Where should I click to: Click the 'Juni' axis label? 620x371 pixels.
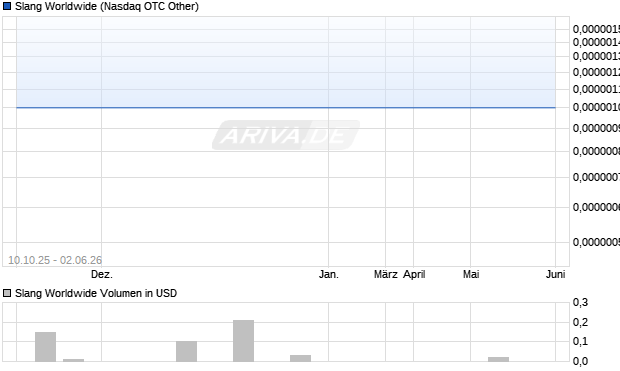[x=555, y=274]
